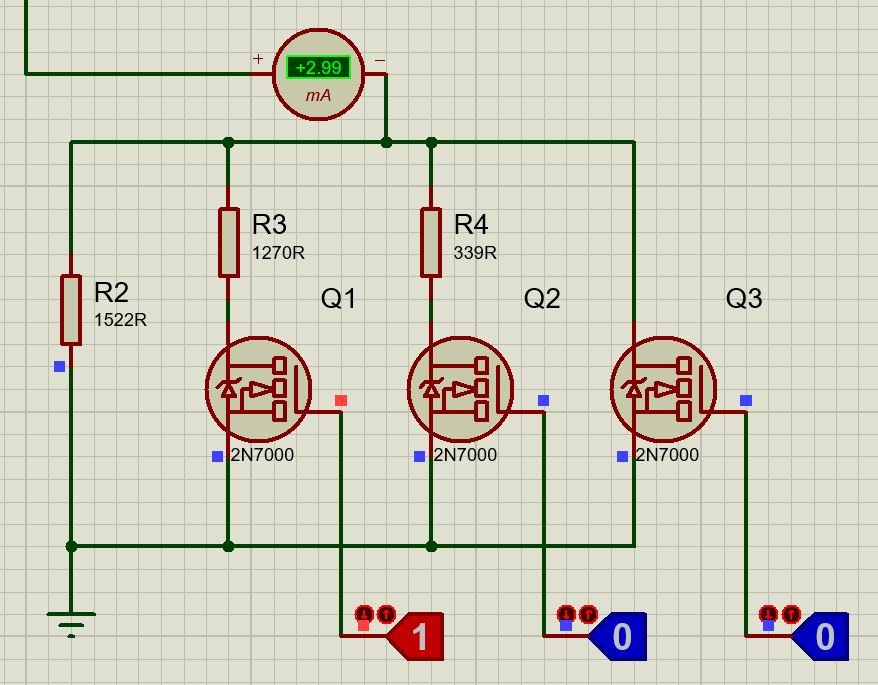Image resolution: width=878 pixels, height=685 pixels.
Task: Select the Q1 MOSFET transistor symbol
Action: [258, 389]
